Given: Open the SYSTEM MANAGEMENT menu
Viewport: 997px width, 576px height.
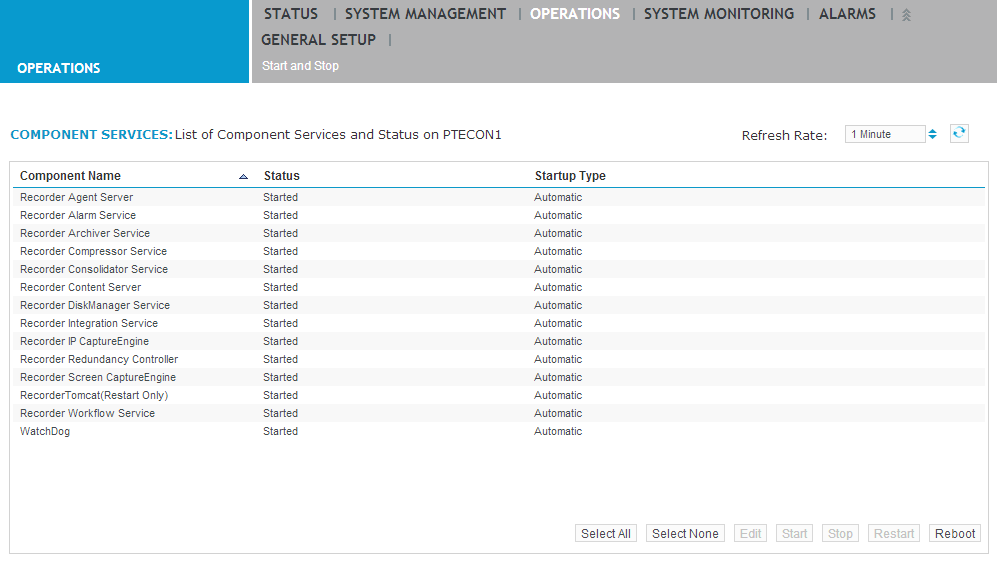Looking at the screenshot, I should pyautogui.click(x=424, y=14).
